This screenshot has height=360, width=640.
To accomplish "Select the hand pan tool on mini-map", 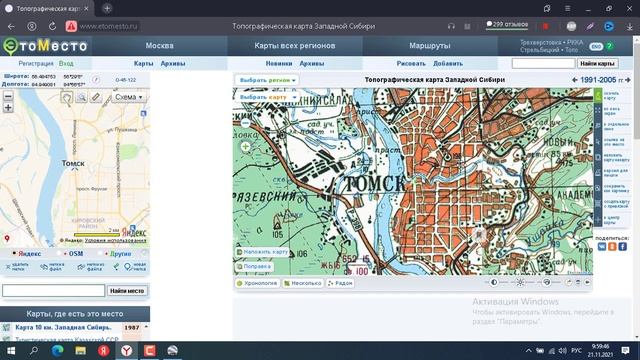I will 67,97.
